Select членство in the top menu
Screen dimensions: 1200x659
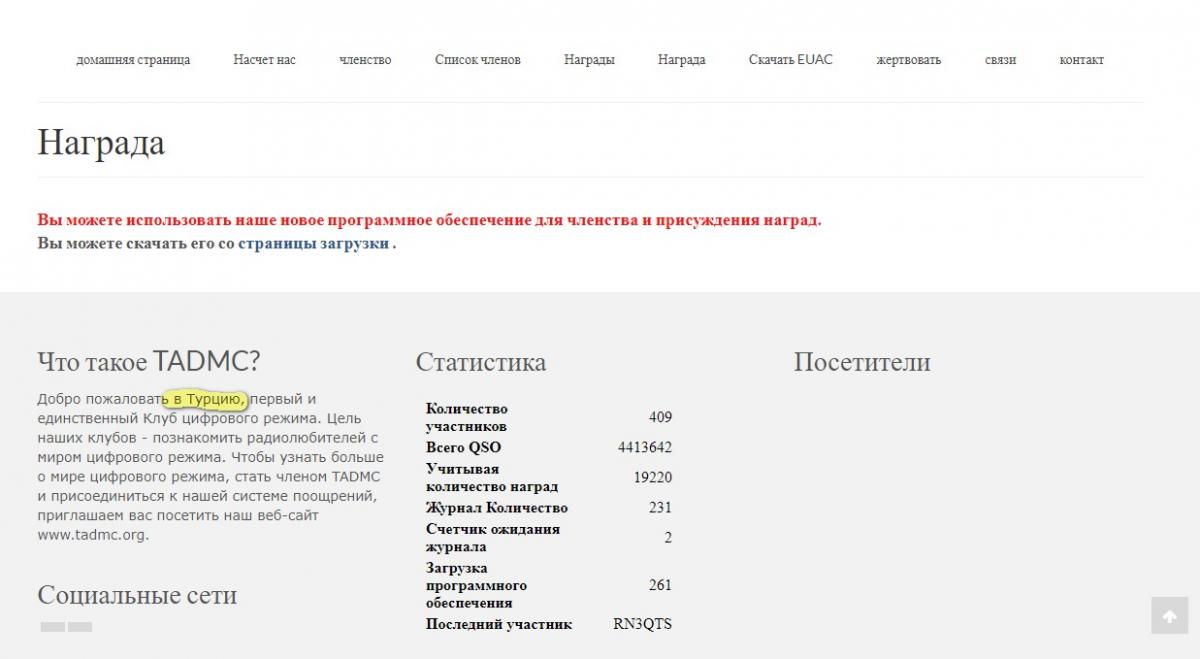(x=365, y=60)
